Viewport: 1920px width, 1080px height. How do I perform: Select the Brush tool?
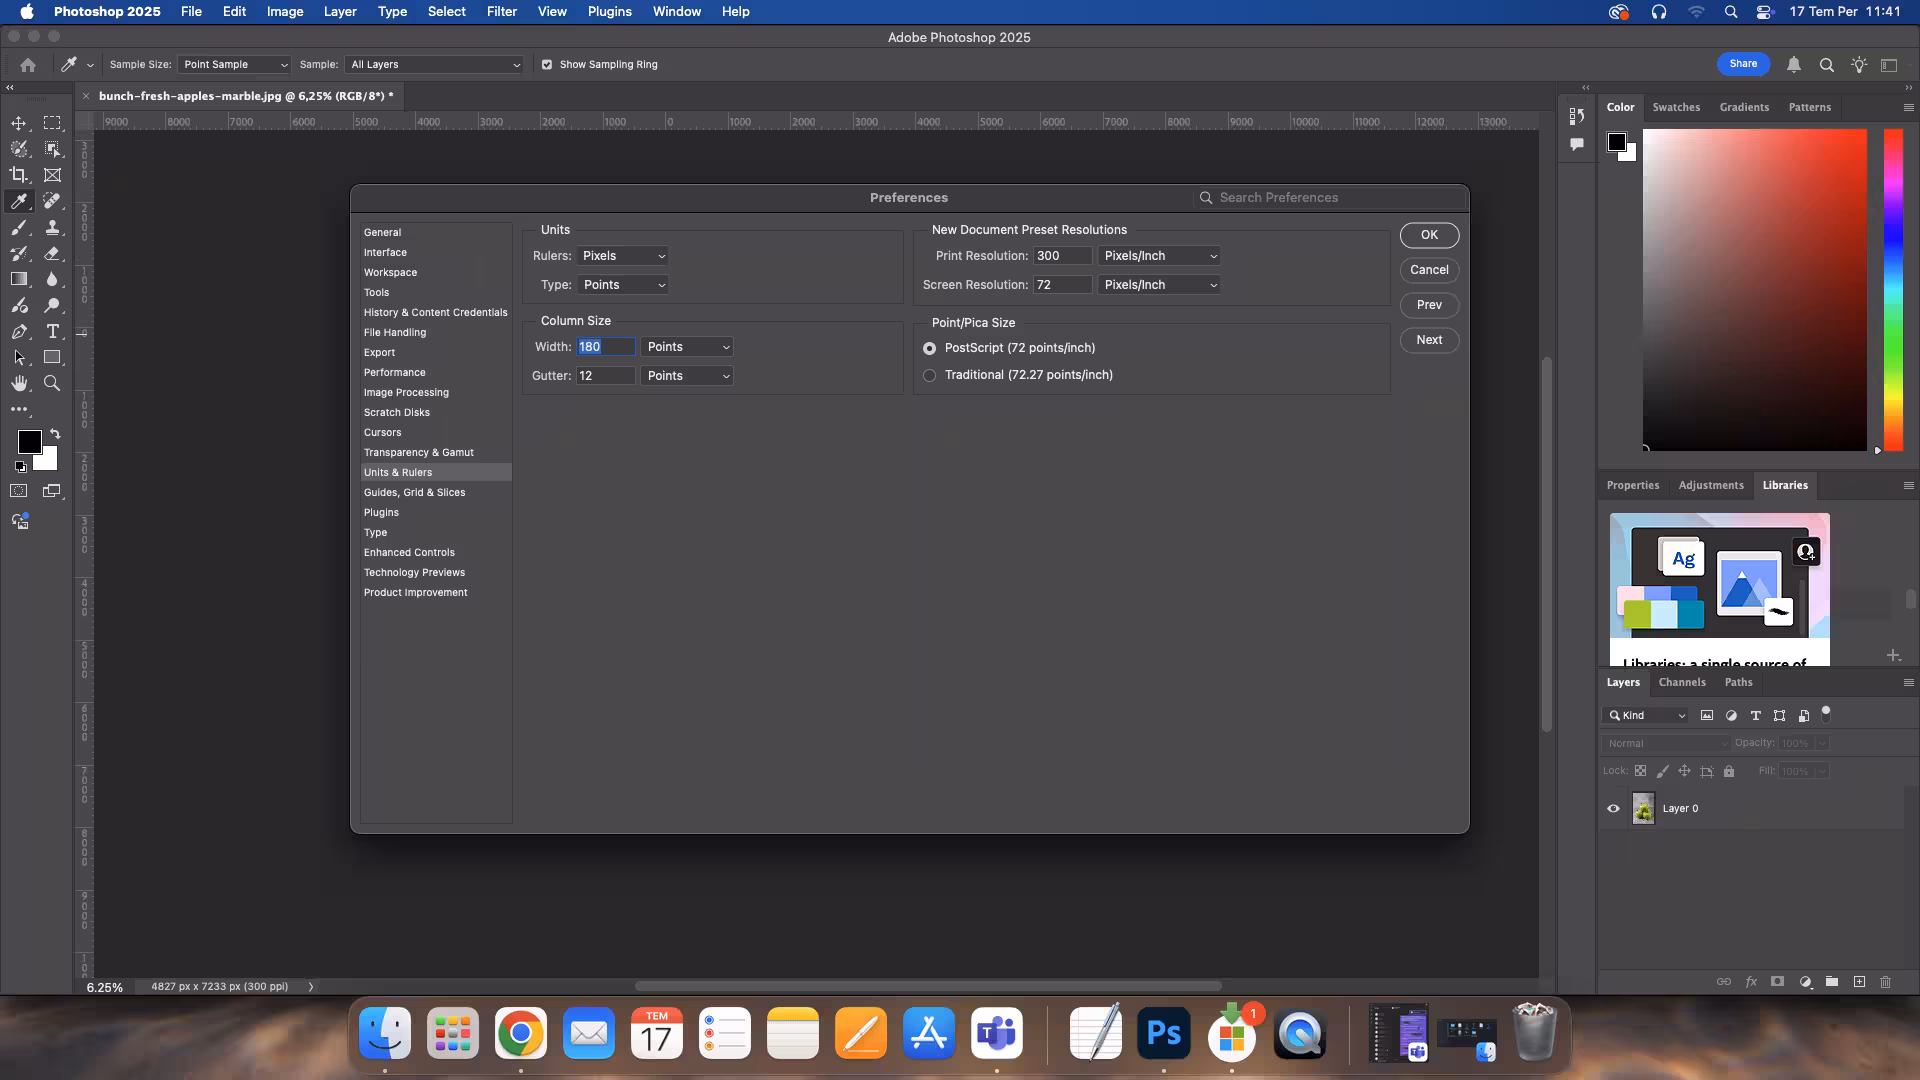pos(19,227)
